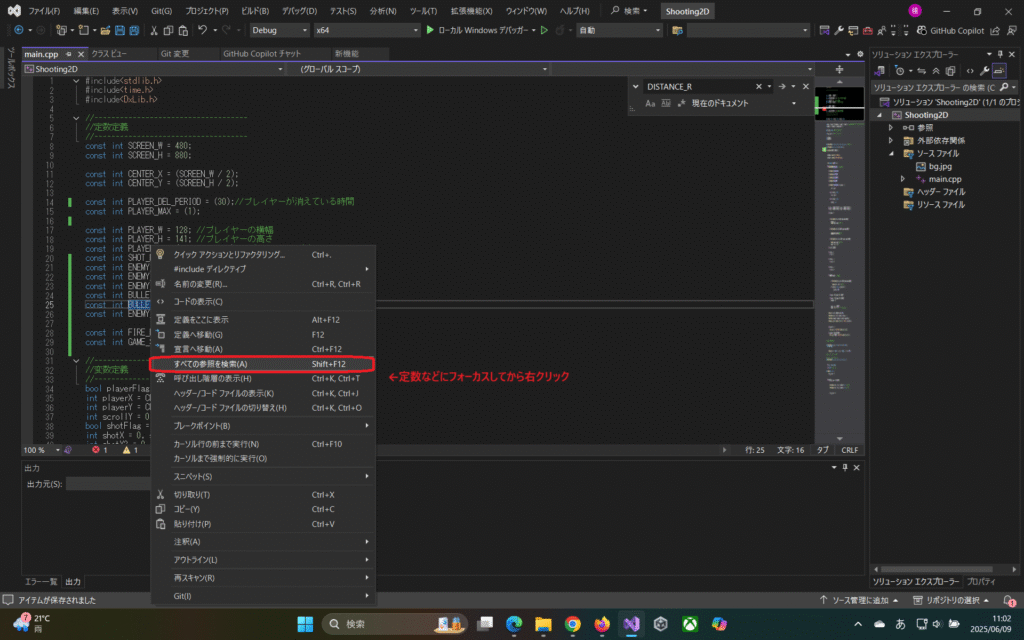
Task: Open the GitHub Copilot toolbar button
Action: click(x=950, y=30)
